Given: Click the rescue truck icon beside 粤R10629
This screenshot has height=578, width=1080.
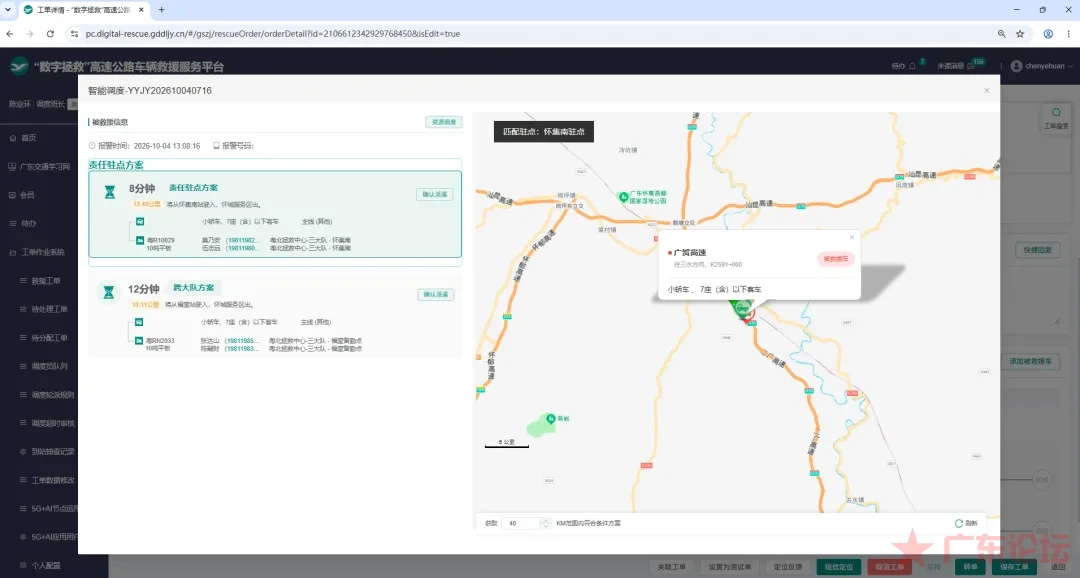Looking at the screenshot, I should (140, 240).
